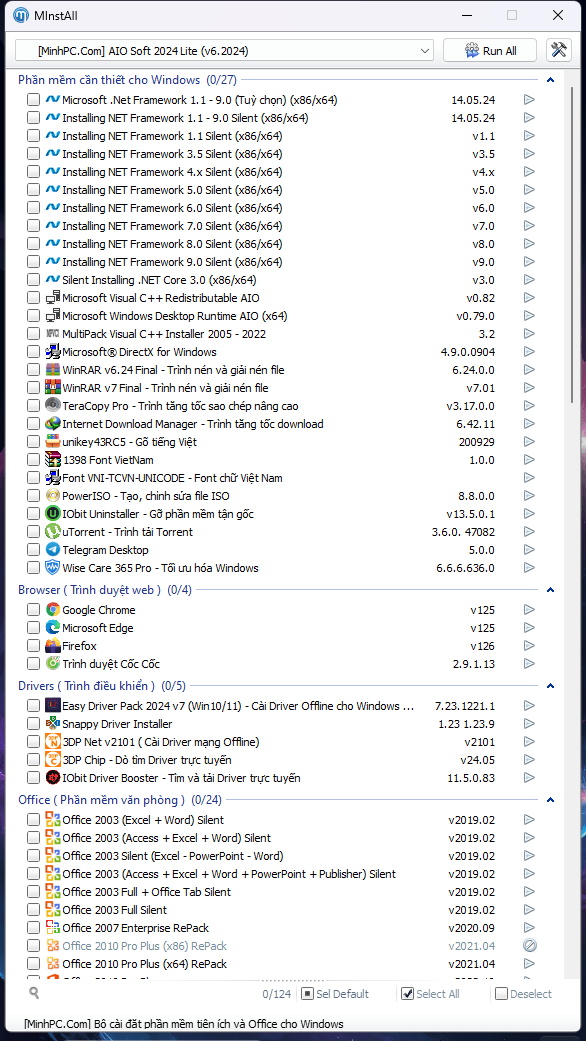Check Installing NET Framework 3.5 Silent box

(33, 154)
